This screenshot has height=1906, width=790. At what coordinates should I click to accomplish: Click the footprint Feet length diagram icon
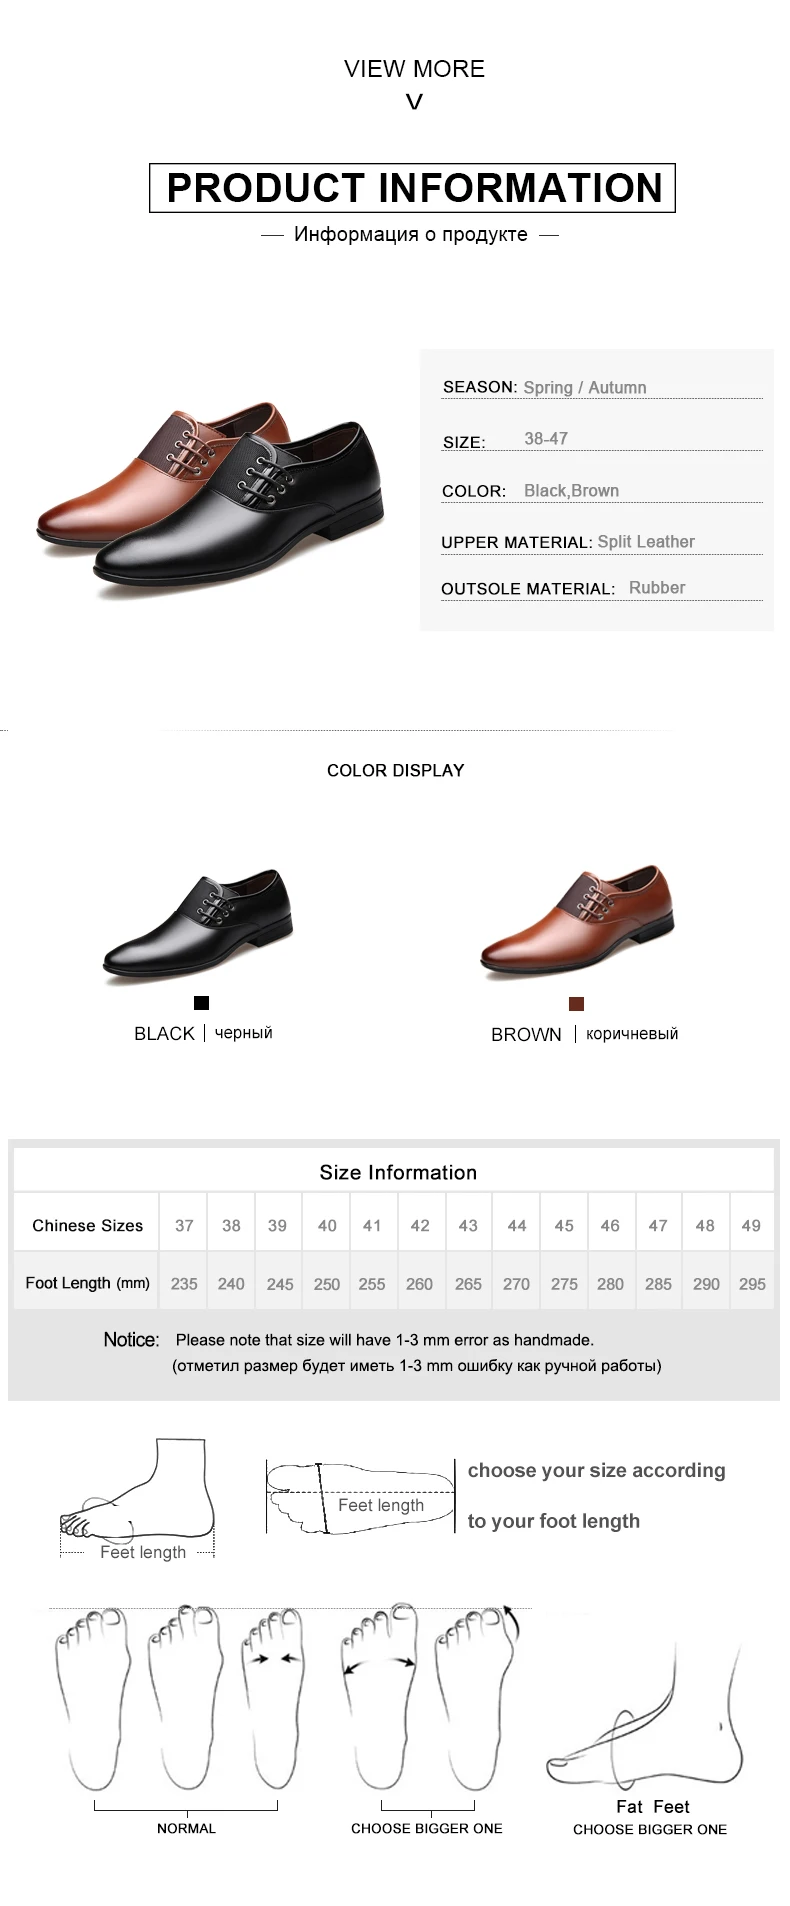pos(360,1496)
